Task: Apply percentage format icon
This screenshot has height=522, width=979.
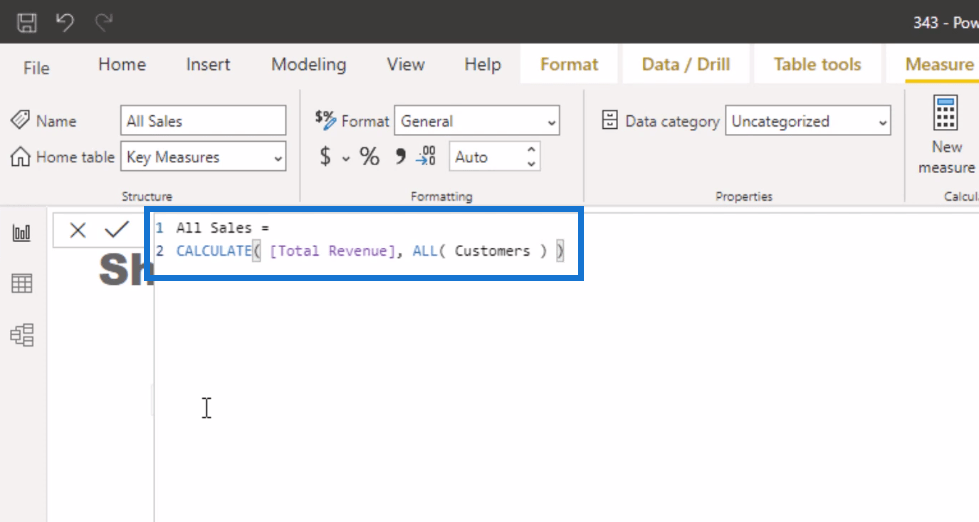Action: point(370,157)
